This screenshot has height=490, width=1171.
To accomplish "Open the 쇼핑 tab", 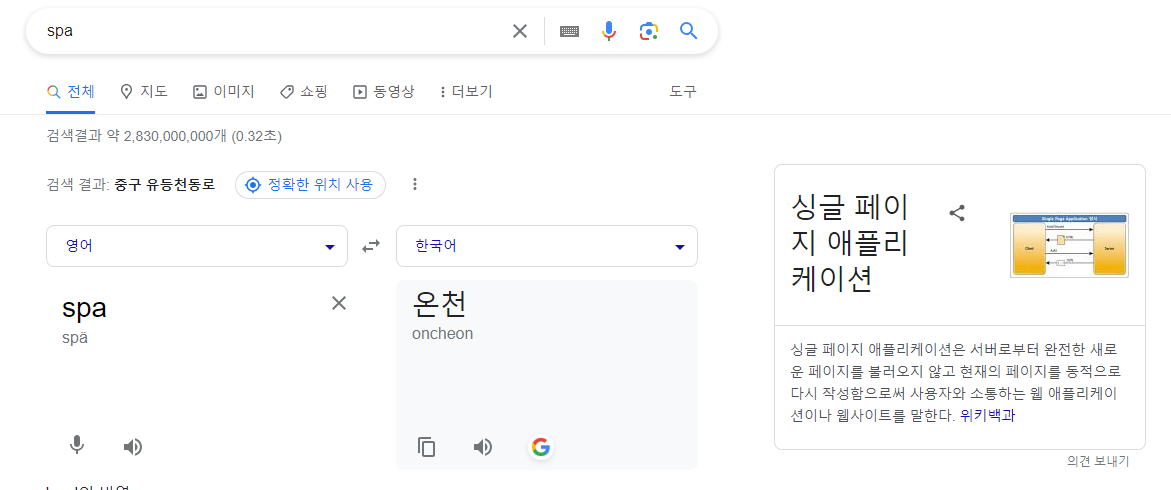I will click(303, 92).
